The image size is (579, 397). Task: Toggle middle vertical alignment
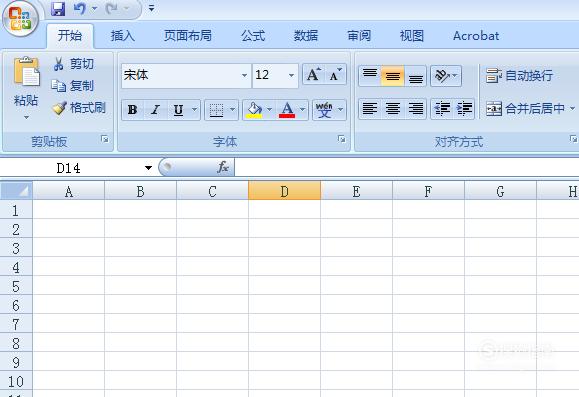coord(393,76)
